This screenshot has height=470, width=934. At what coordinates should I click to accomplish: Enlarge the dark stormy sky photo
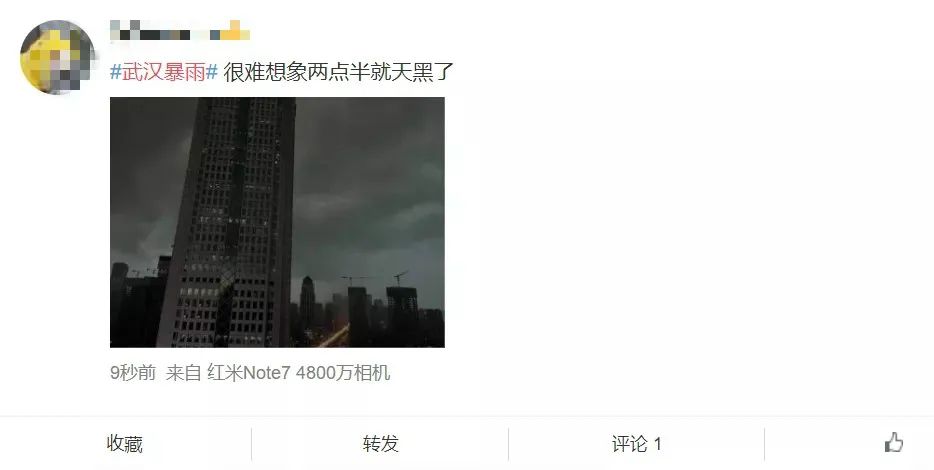(x=277, y=222)
